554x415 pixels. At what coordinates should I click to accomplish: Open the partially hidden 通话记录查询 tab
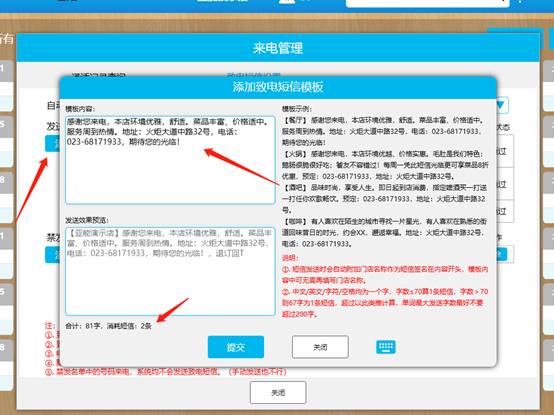[99, 75]
